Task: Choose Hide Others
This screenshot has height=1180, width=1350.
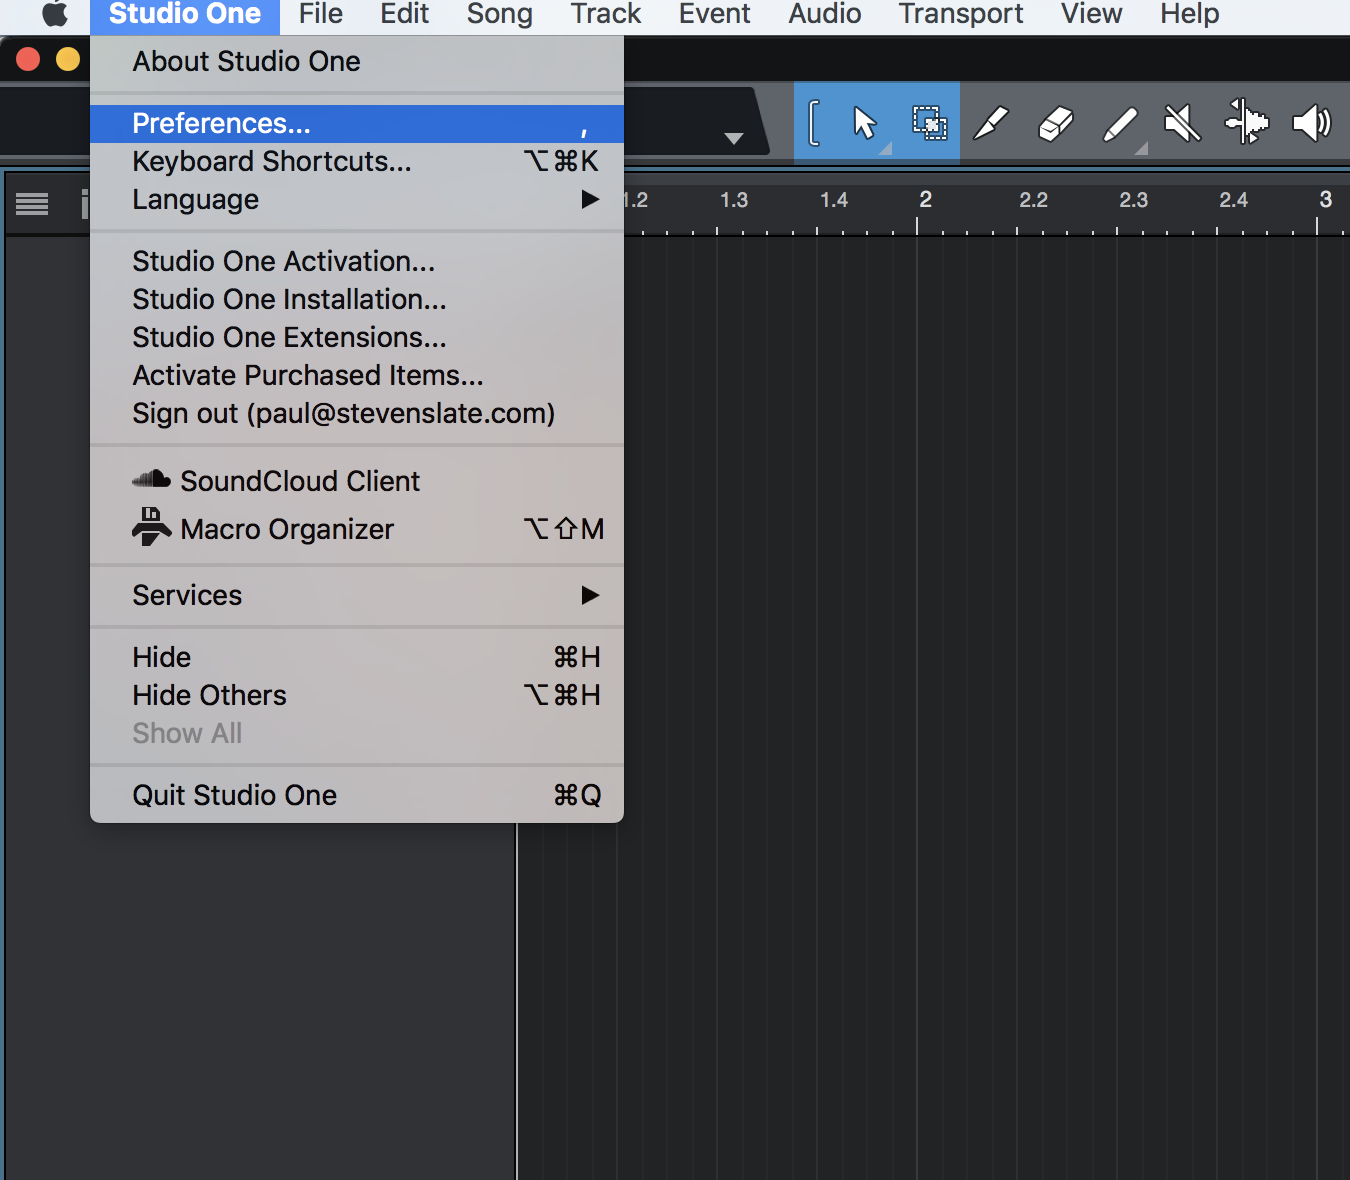Action: coord(357,695)
